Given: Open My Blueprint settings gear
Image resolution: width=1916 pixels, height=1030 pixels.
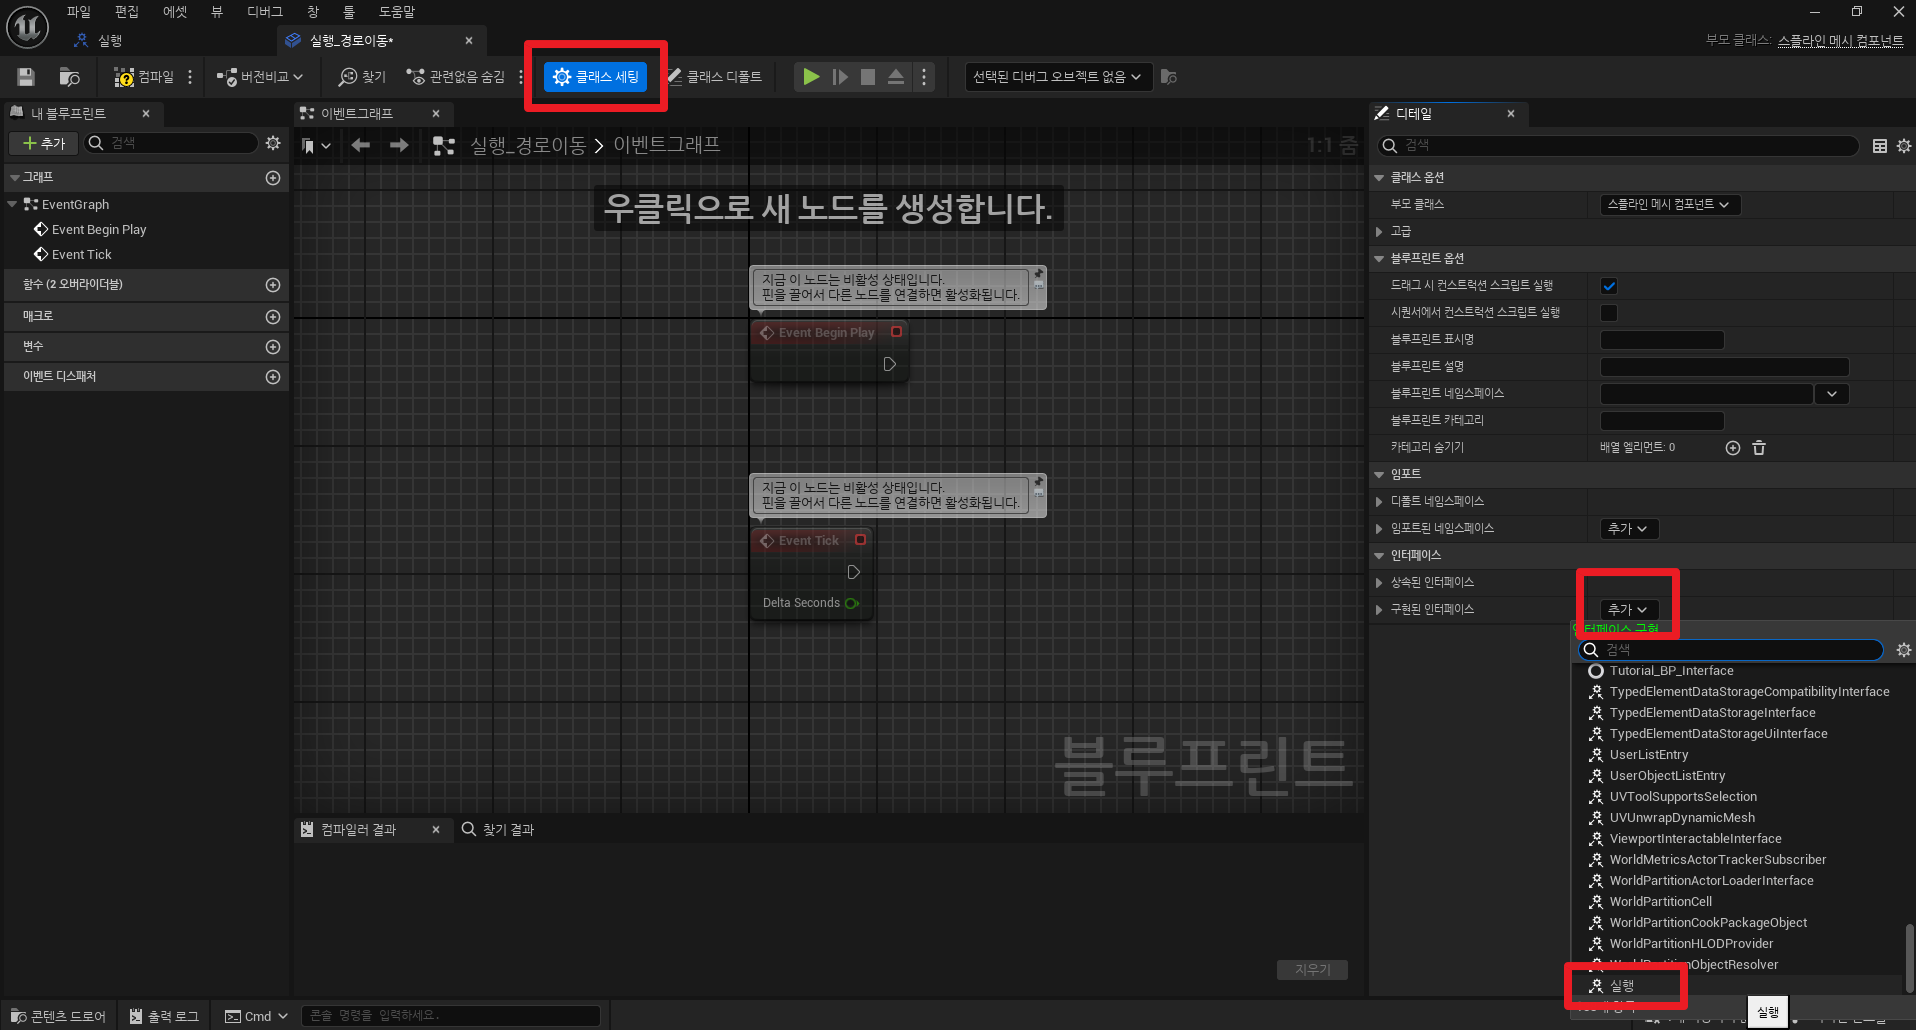Looking at the screenshot, I should tap(273, 143).
